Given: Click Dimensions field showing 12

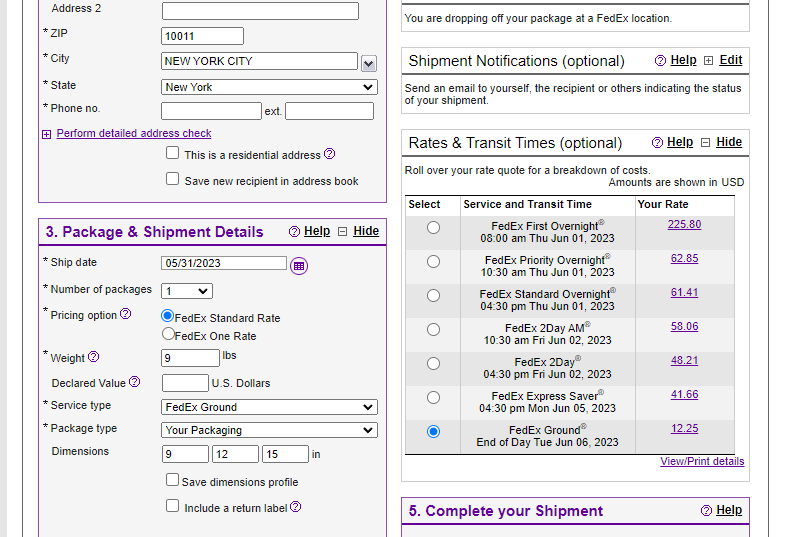Looking at the screenshot, I should pyautogui.click(x=235, y=454).
